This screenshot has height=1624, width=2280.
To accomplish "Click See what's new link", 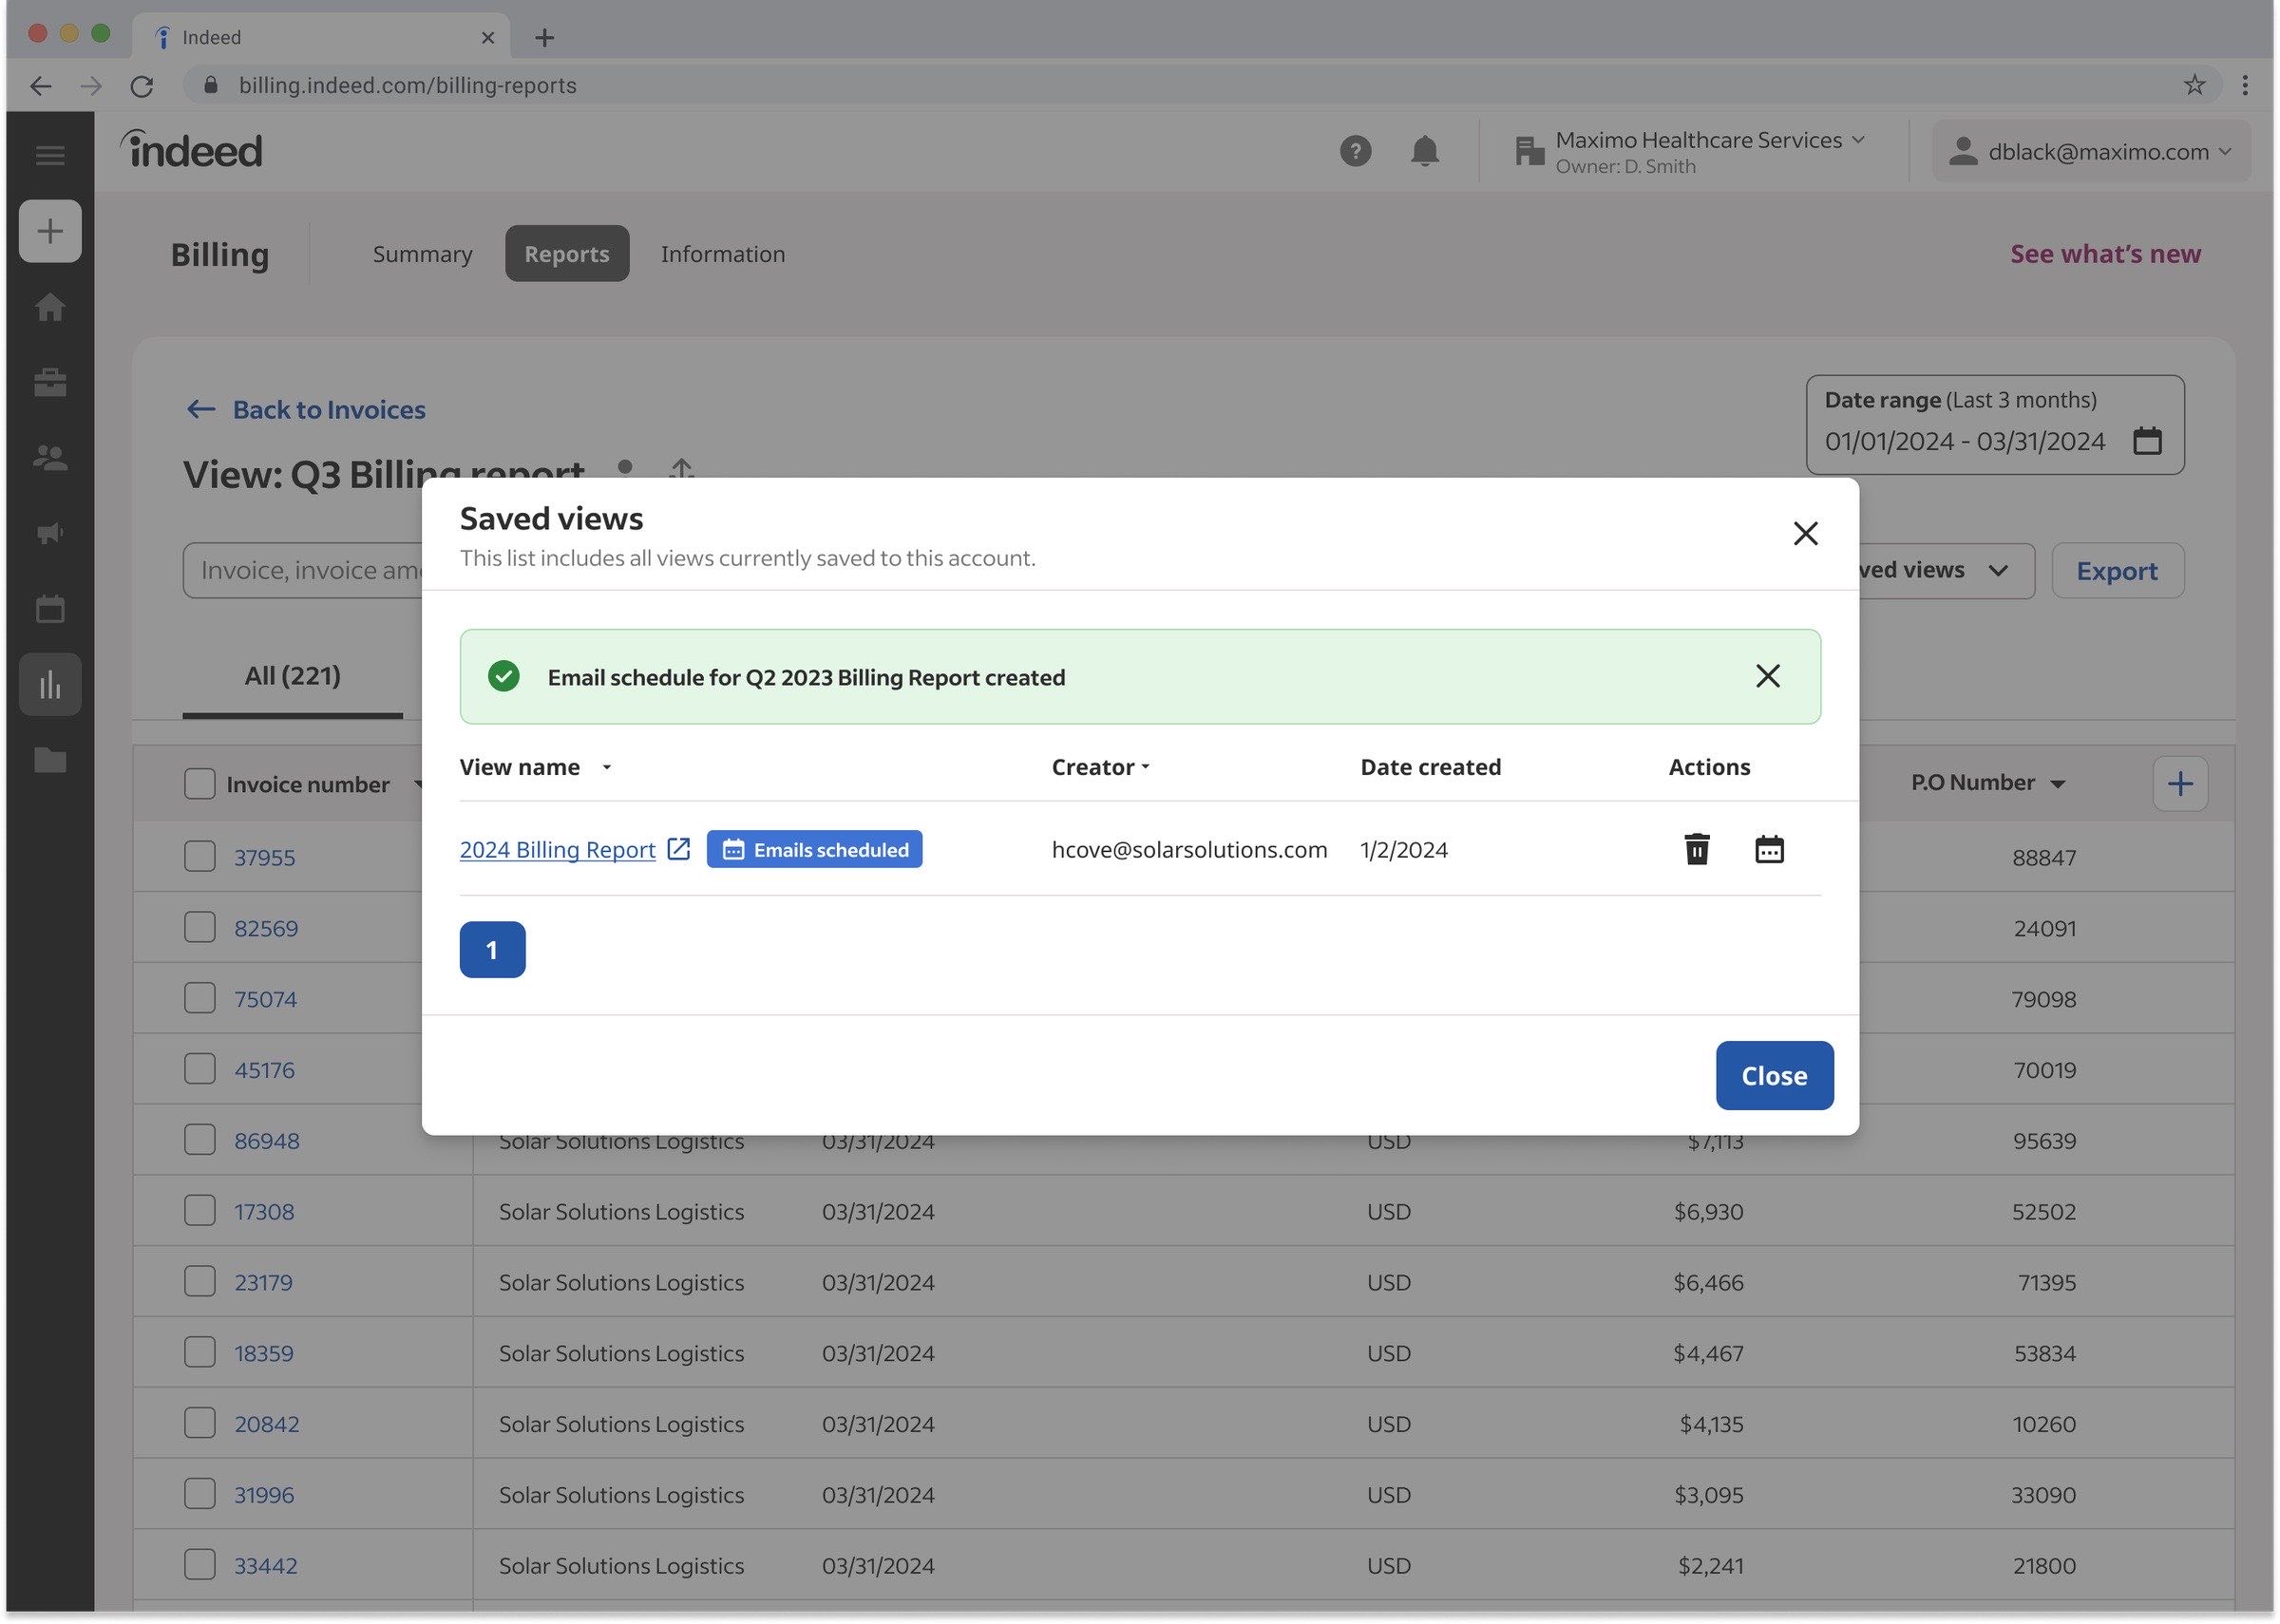I will click(x=2105, y=254).
